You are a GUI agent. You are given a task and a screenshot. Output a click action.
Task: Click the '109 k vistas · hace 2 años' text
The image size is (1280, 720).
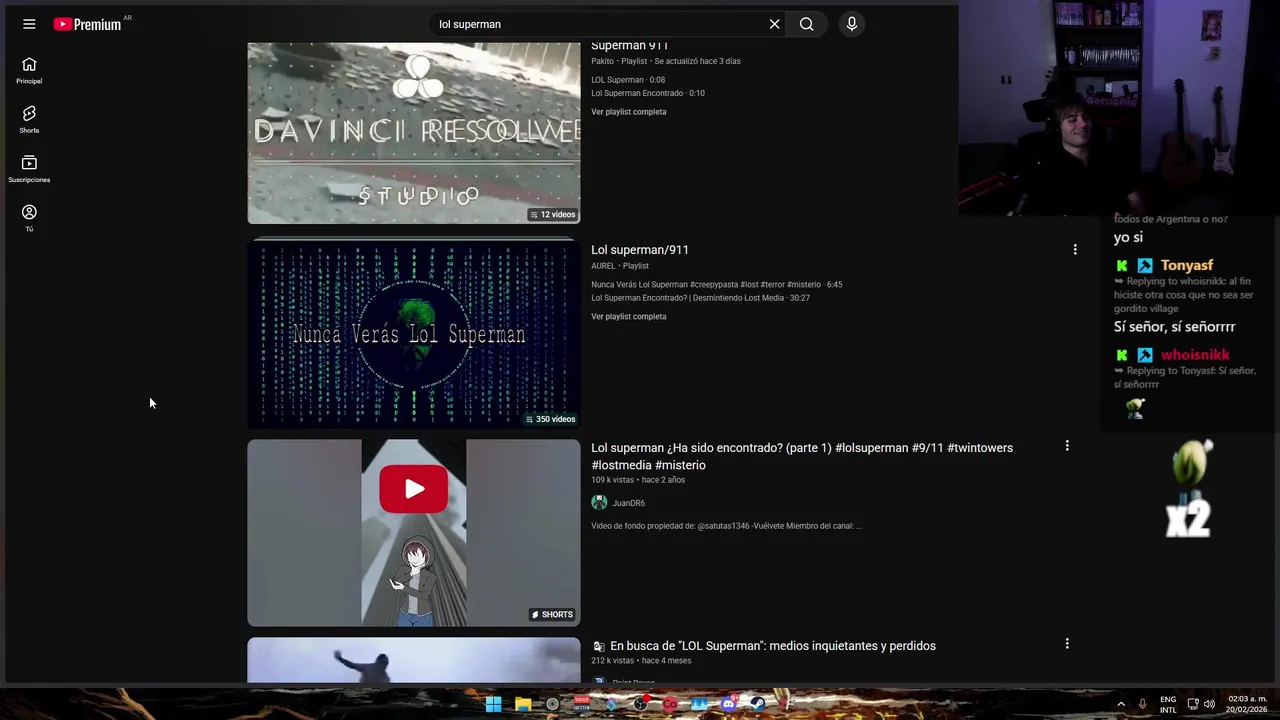[x=638, y=480]
